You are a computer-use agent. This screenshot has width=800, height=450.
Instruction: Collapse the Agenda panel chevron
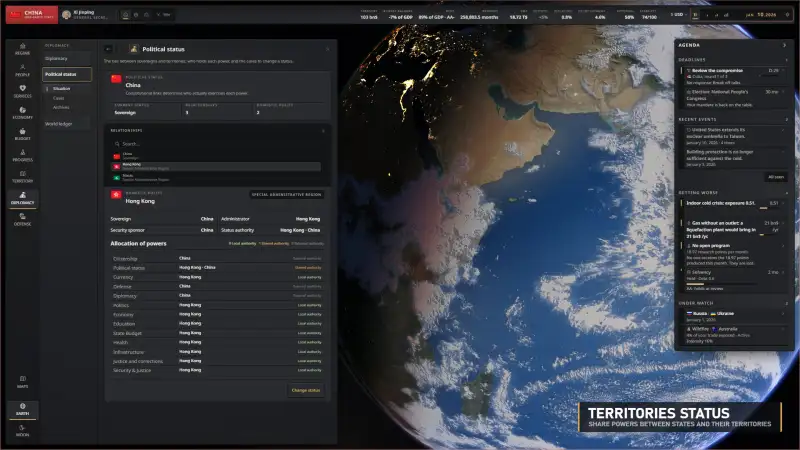(784, 45)
